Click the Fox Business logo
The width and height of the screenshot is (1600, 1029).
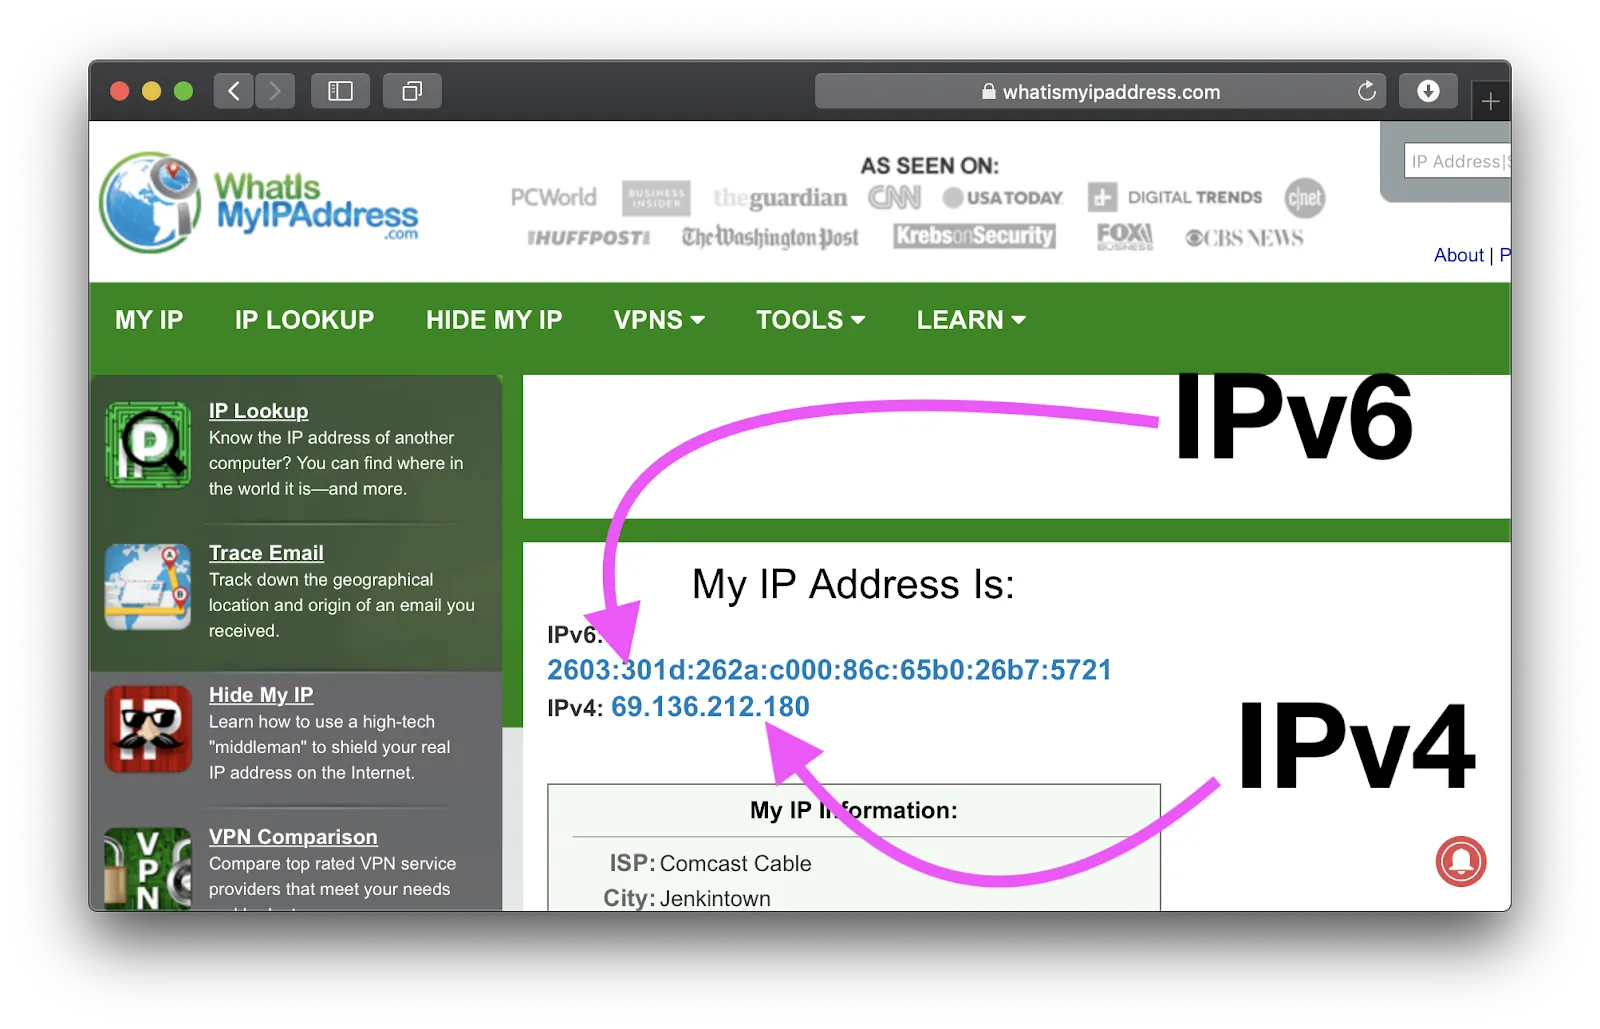(1125, 236)
